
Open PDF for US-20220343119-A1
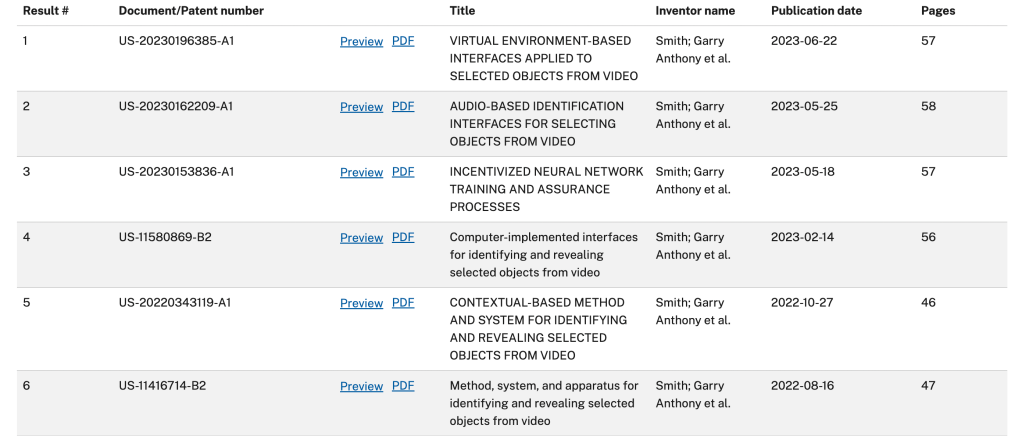pyautogui.click(x=403, y=303)
